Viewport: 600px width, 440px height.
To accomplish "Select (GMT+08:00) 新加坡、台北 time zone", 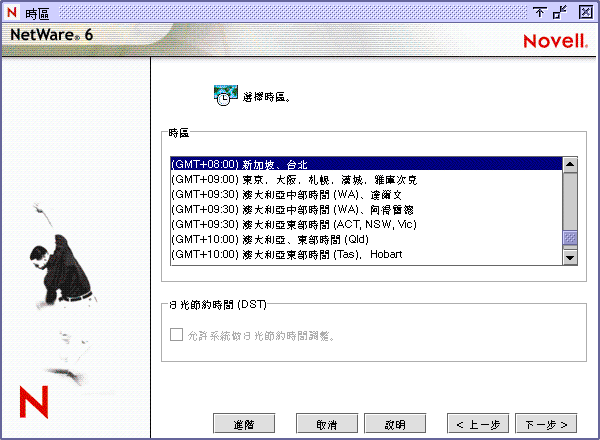I will (x=367, y=165).
